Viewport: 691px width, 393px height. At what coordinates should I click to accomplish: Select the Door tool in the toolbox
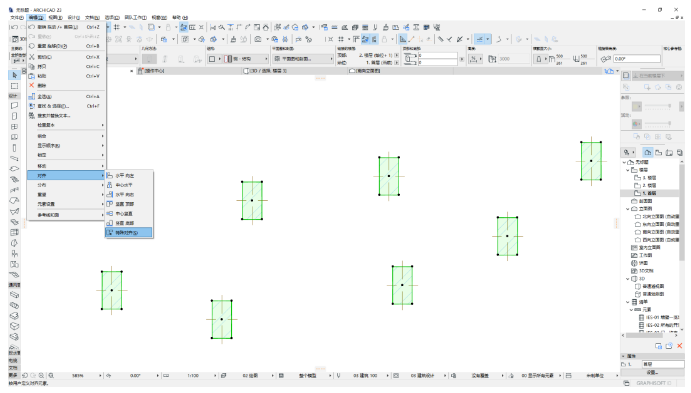click(14, 116)
